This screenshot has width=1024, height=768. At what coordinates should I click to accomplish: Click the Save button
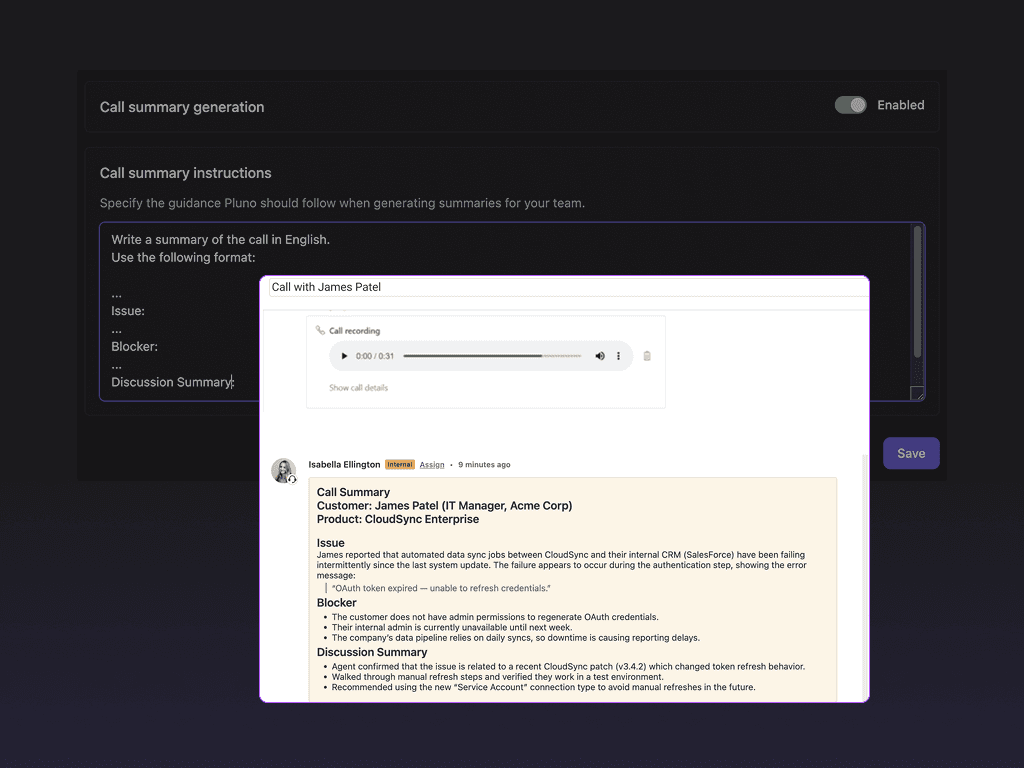coord(910,453)
